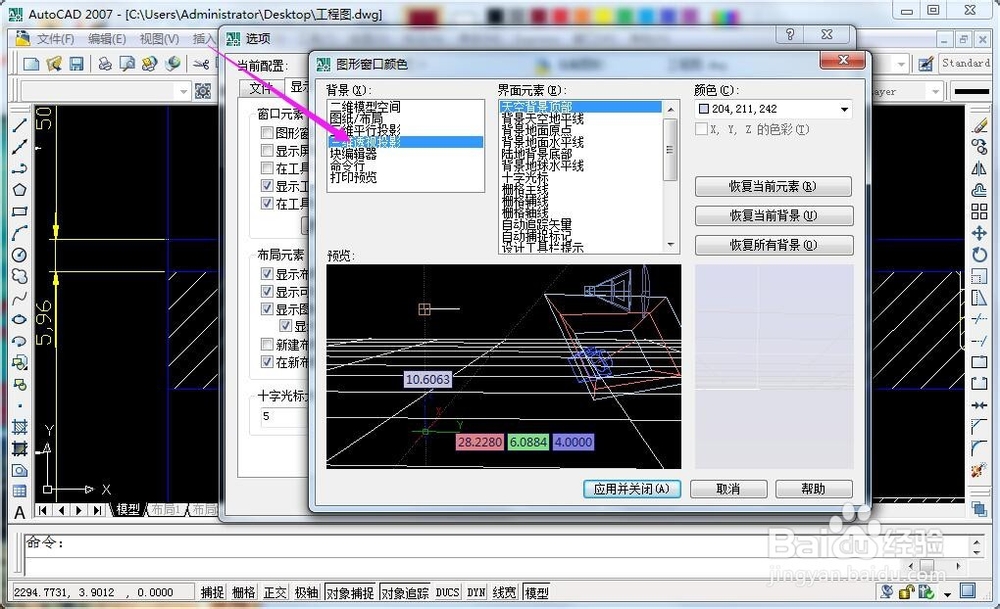Click the Save toolbar icon

coord(77,63)
